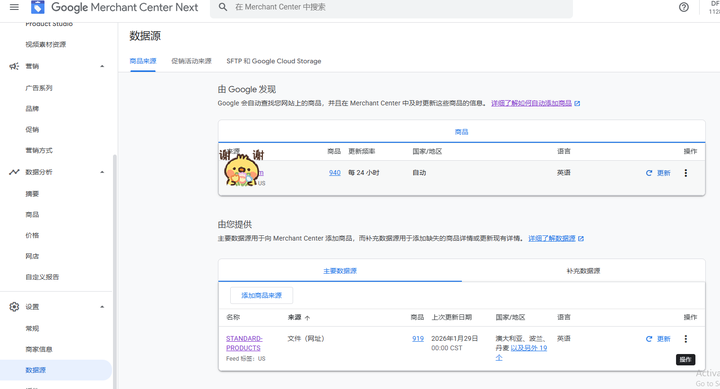Collapse the 营销 sidebar section
The image size is (720, 389).
coord(102,66)
